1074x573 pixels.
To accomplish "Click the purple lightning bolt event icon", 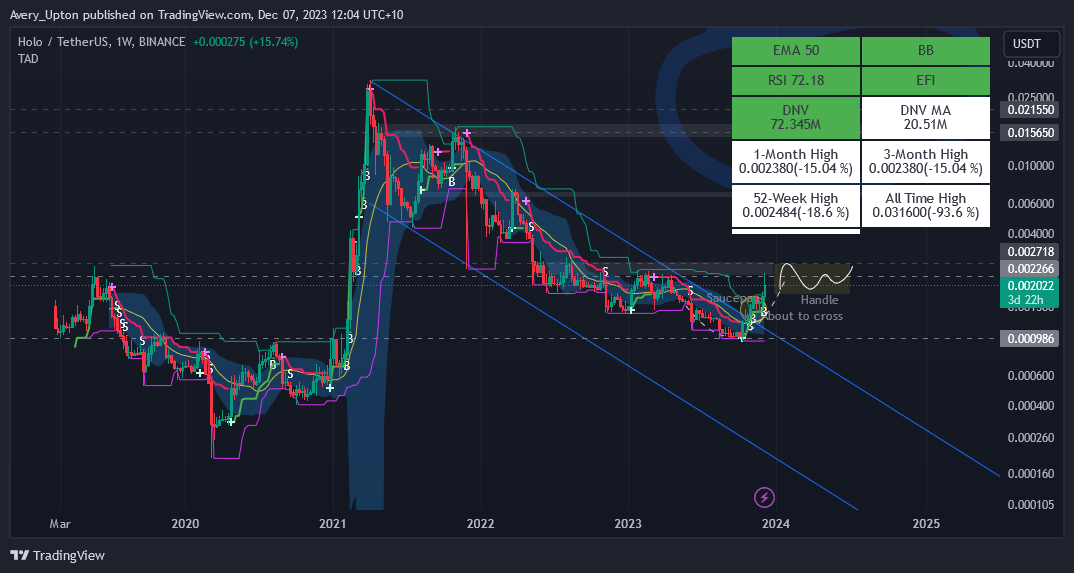I will [765, 497].
